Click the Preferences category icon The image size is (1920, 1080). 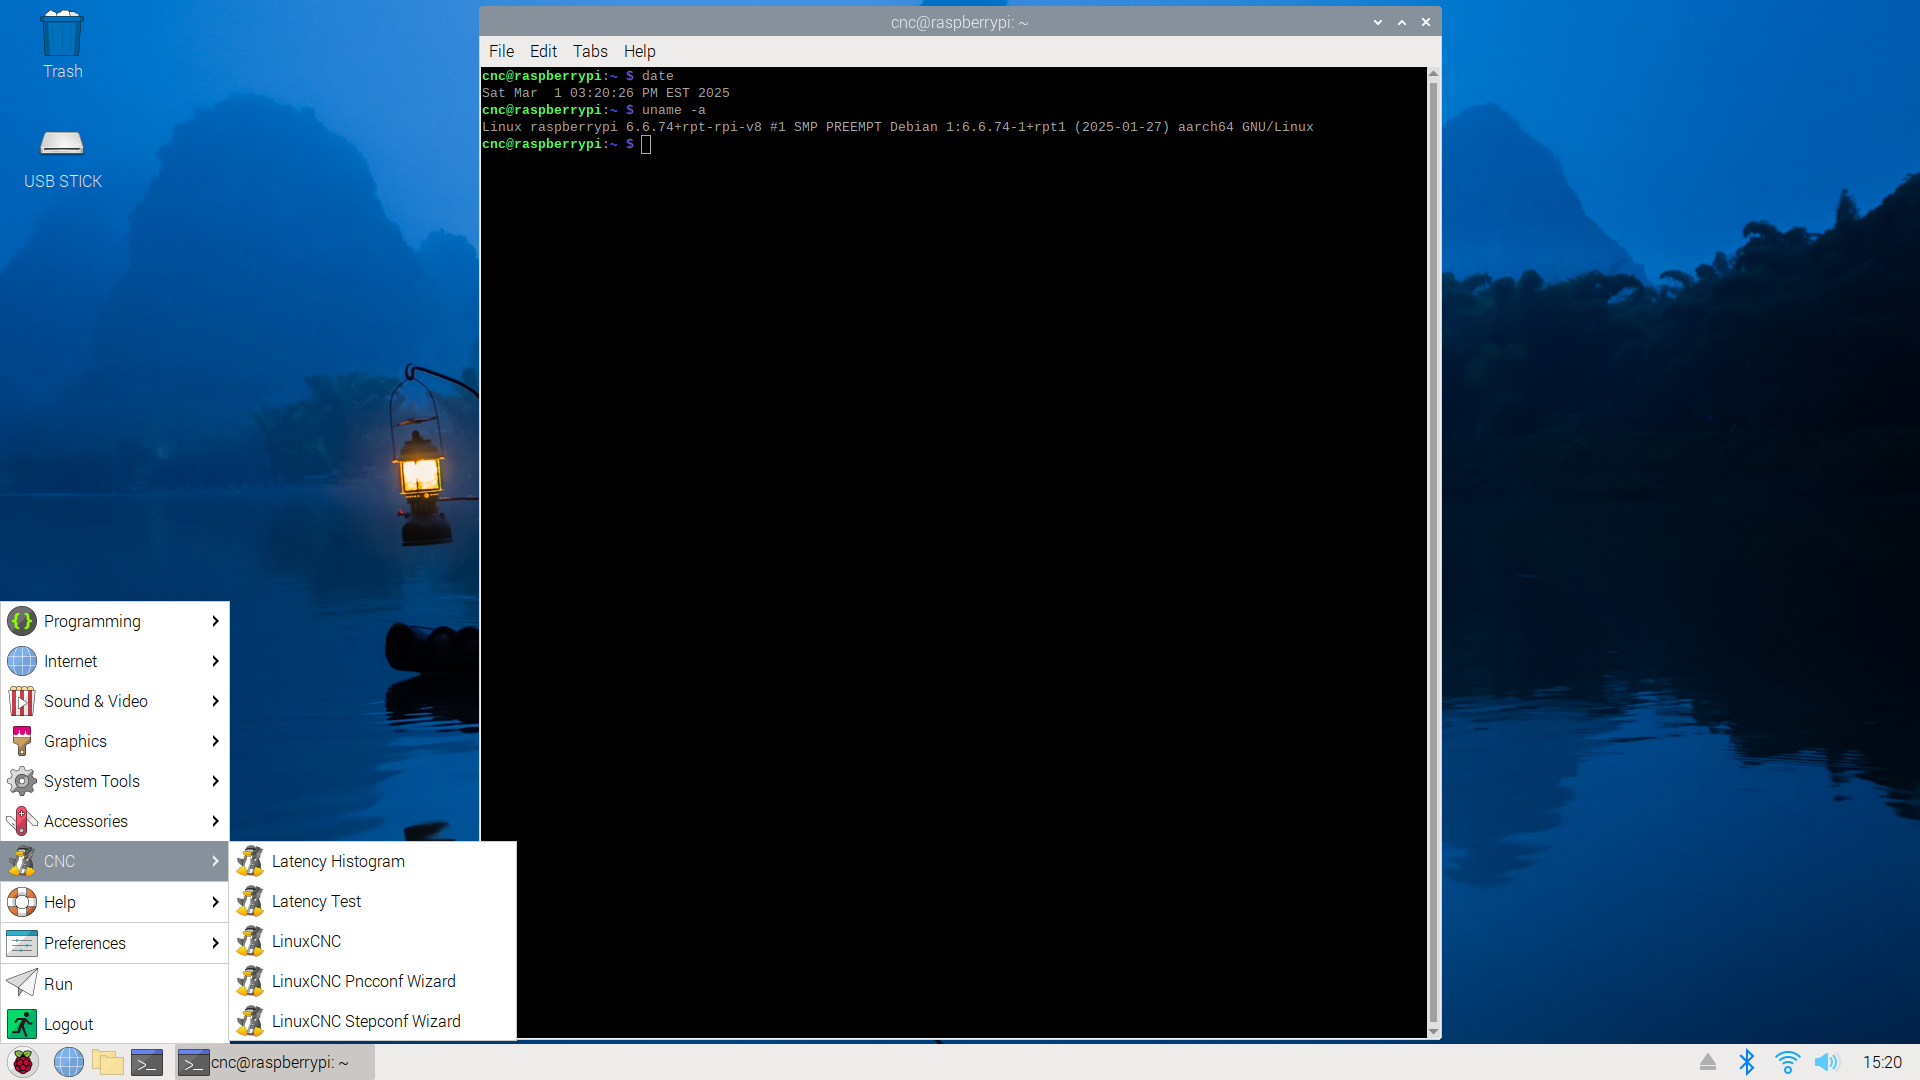(22, 943)
